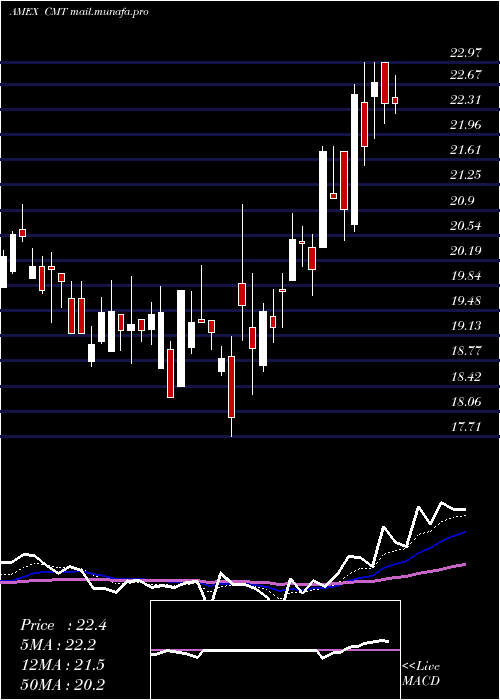Click the last red candlestick on the right

click(395, 100)
